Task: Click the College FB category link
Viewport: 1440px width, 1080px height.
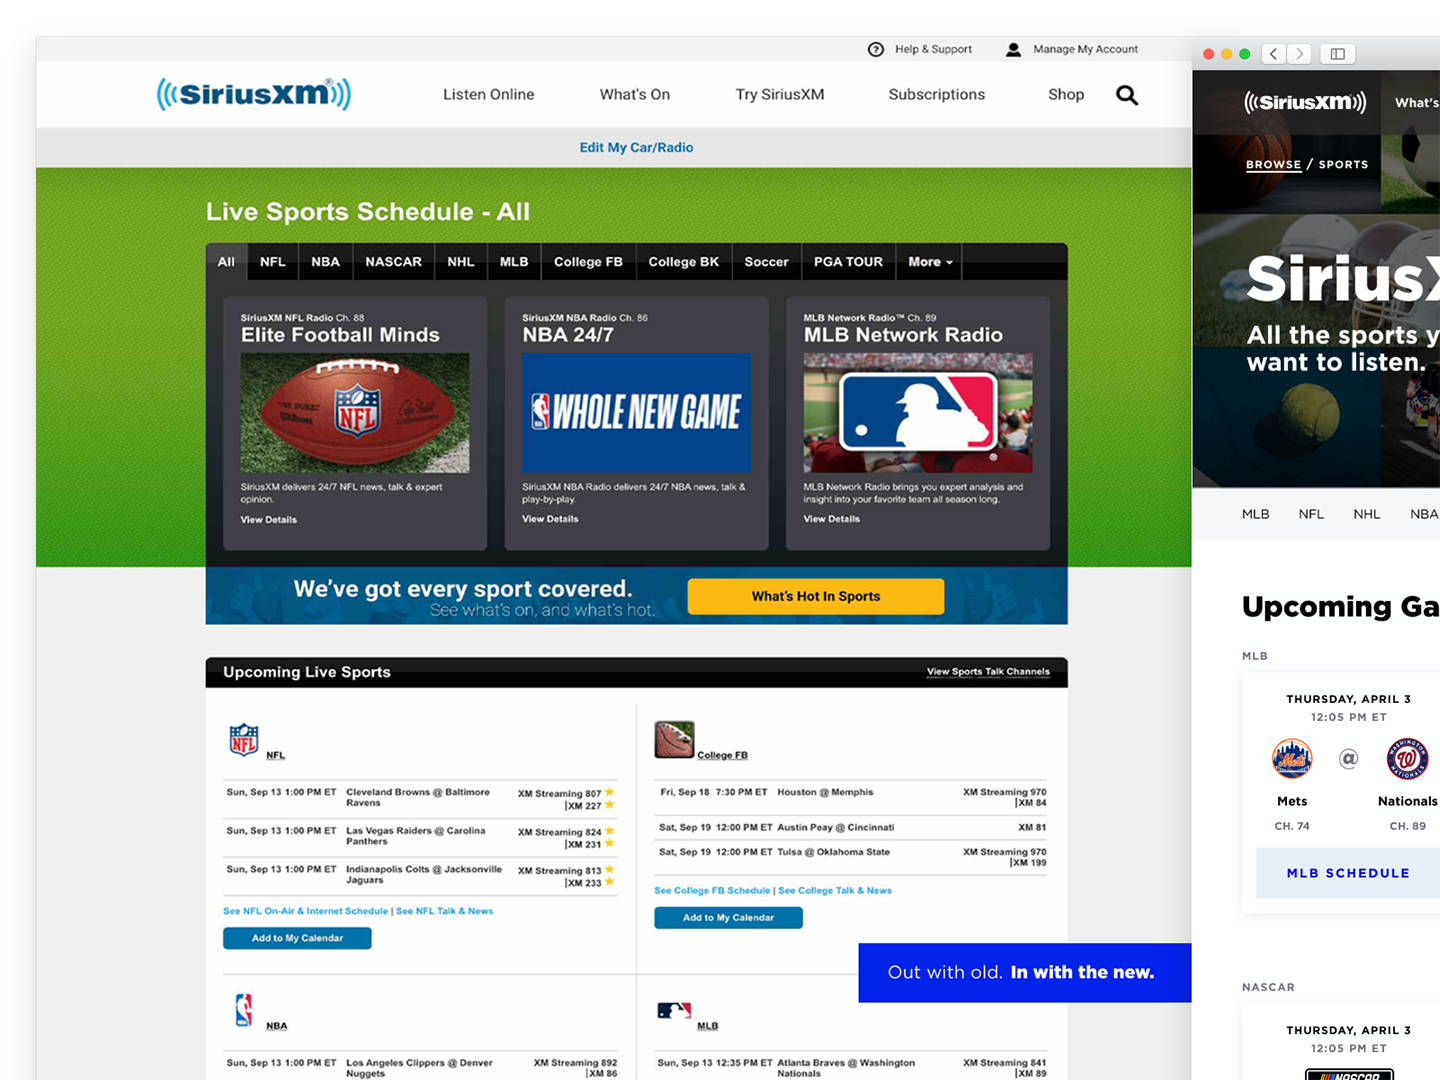Action: (722, 755)
